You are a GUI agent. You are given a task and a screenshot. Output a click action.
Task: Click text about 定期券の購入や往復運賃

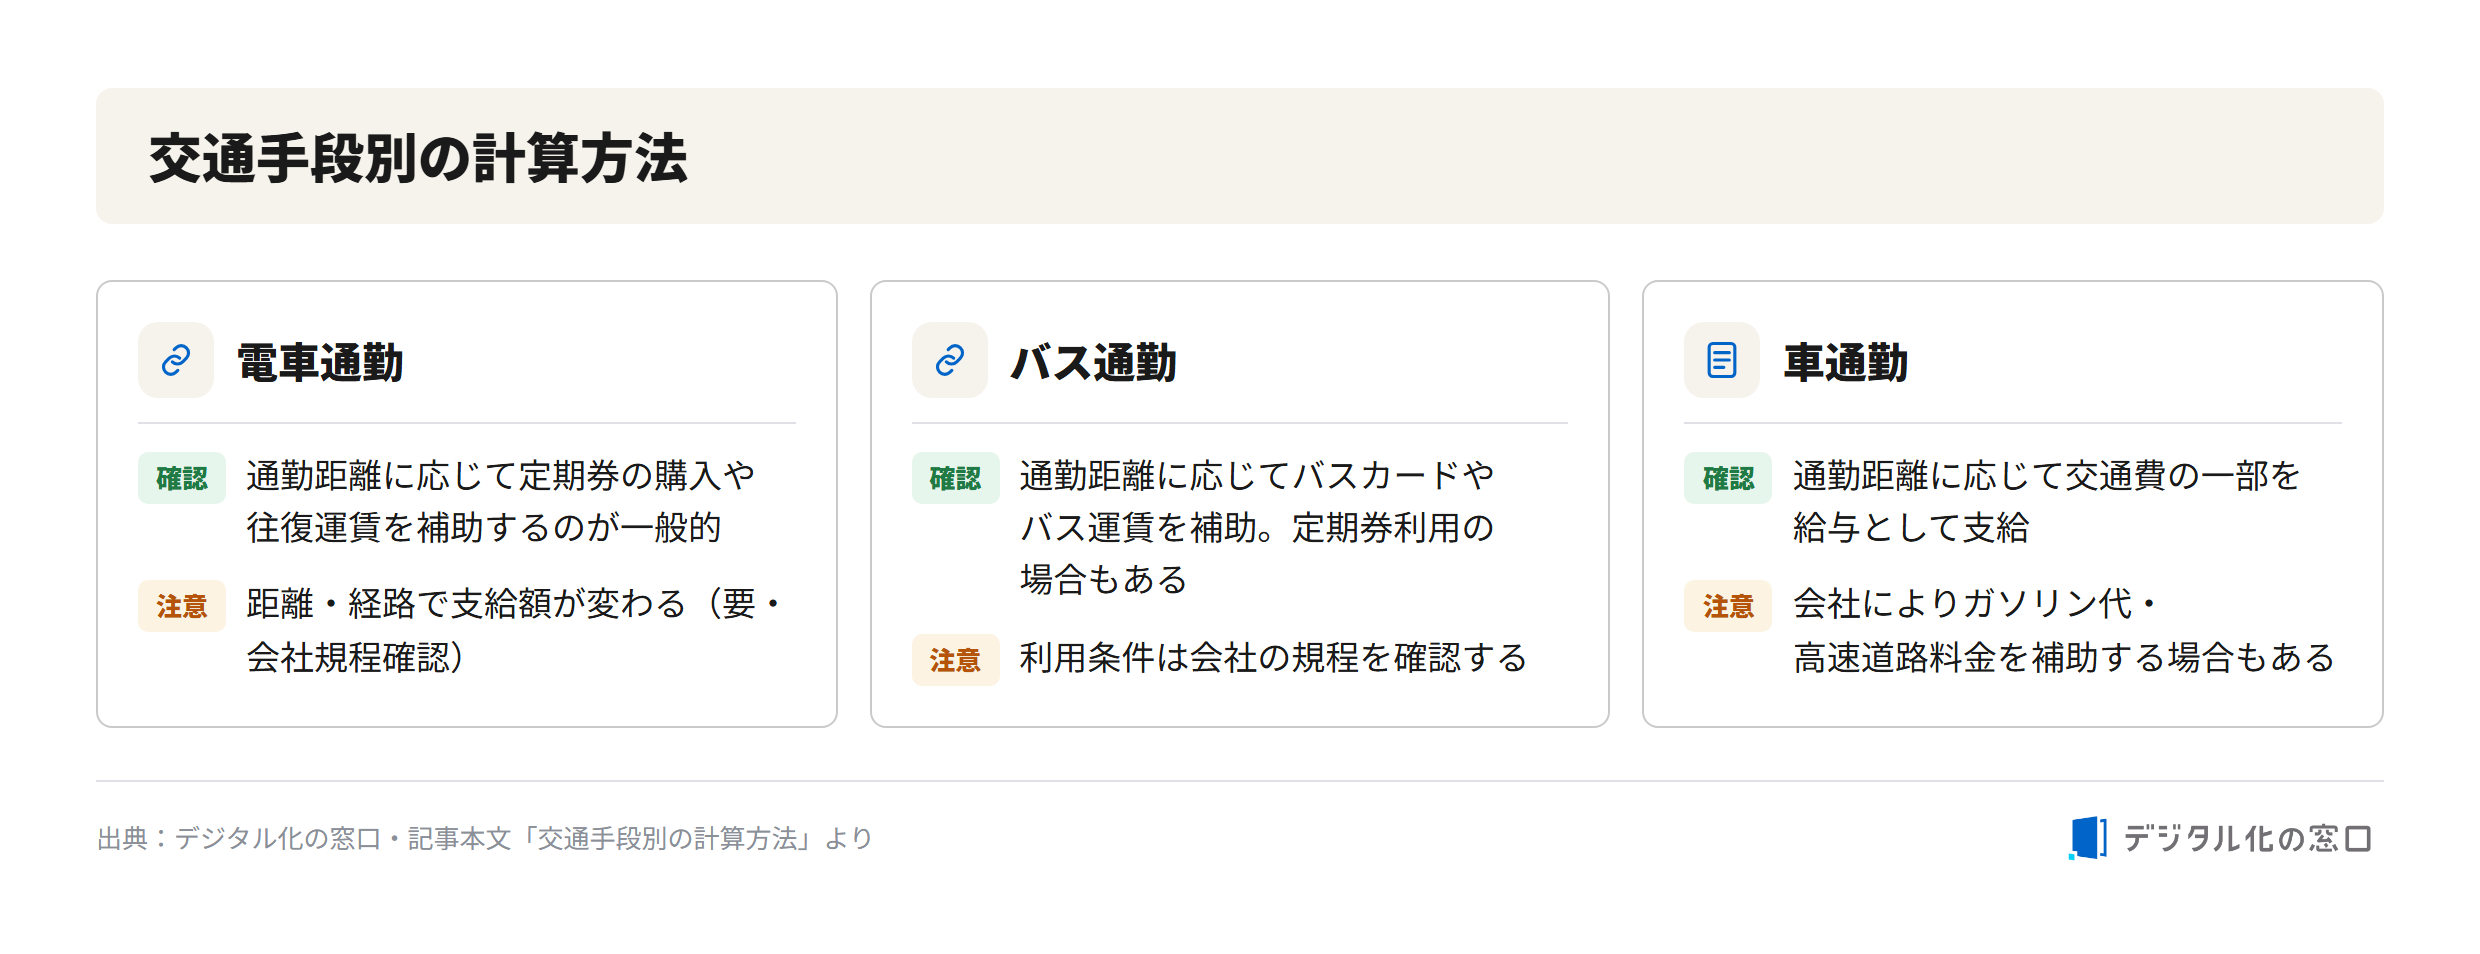pyautogui.click(x=501, y=501)
